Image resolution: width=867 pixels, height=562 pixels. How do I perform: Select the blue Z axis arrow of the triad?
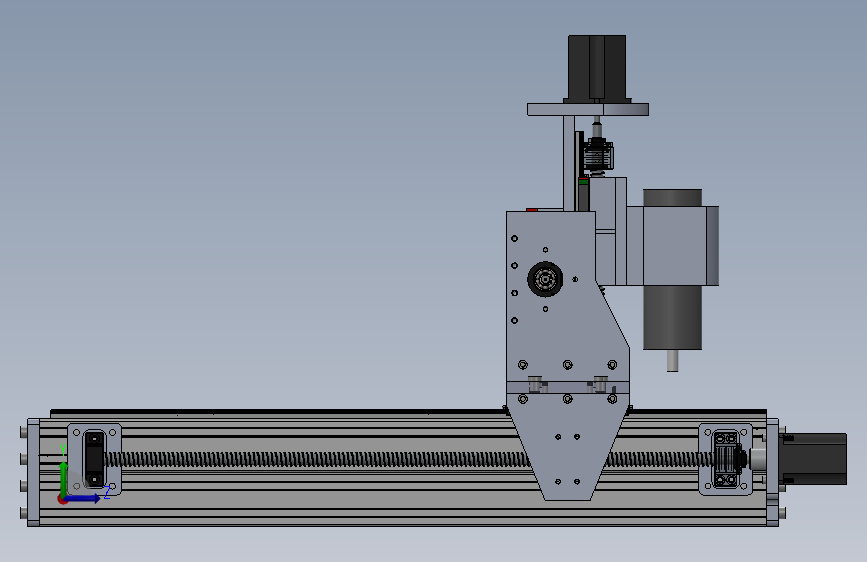click(83, 498)
